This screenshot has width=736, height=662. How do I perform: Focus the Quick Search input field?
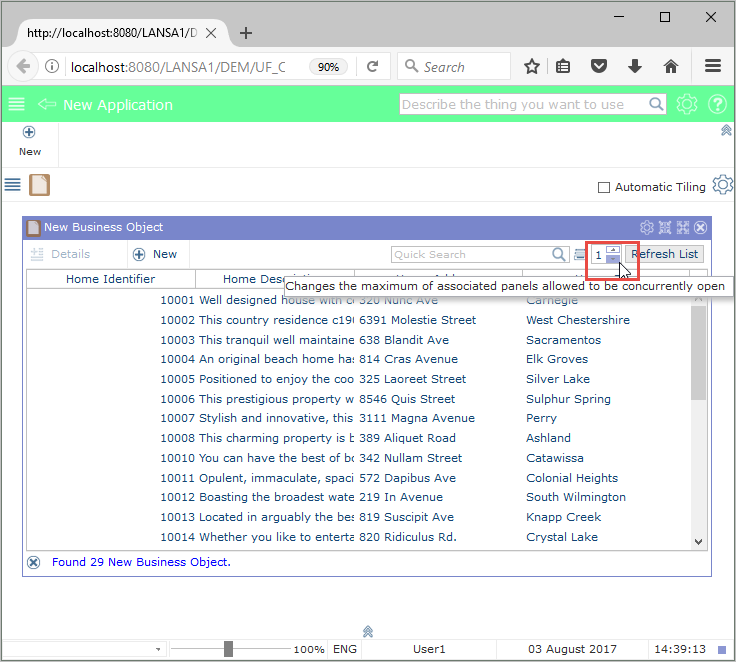[x=472, y=254]
